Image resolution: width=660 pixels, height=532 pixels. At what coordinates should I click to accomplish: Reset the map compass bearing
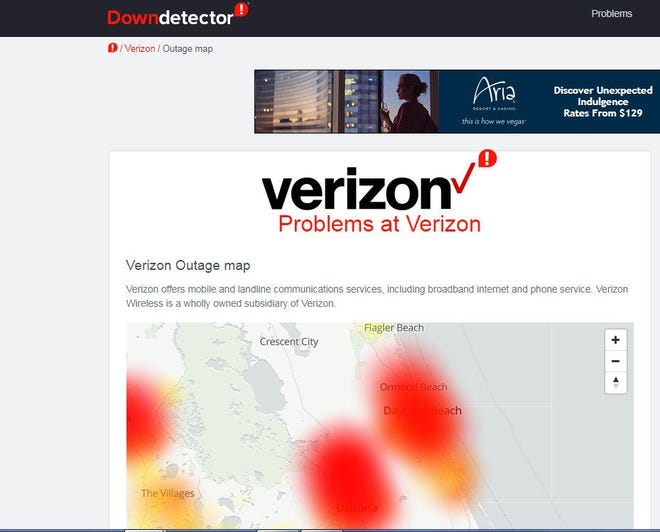615,383
